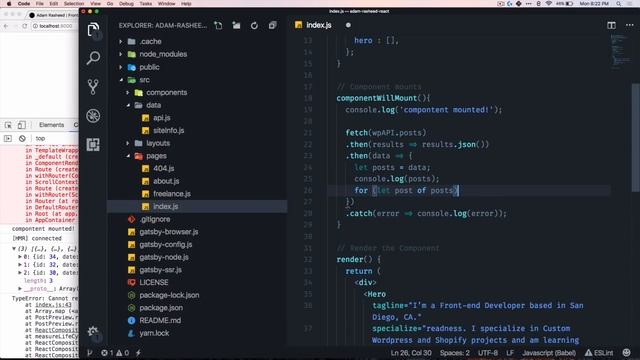Clear the console in DevTools

click(x=22, y=138)
